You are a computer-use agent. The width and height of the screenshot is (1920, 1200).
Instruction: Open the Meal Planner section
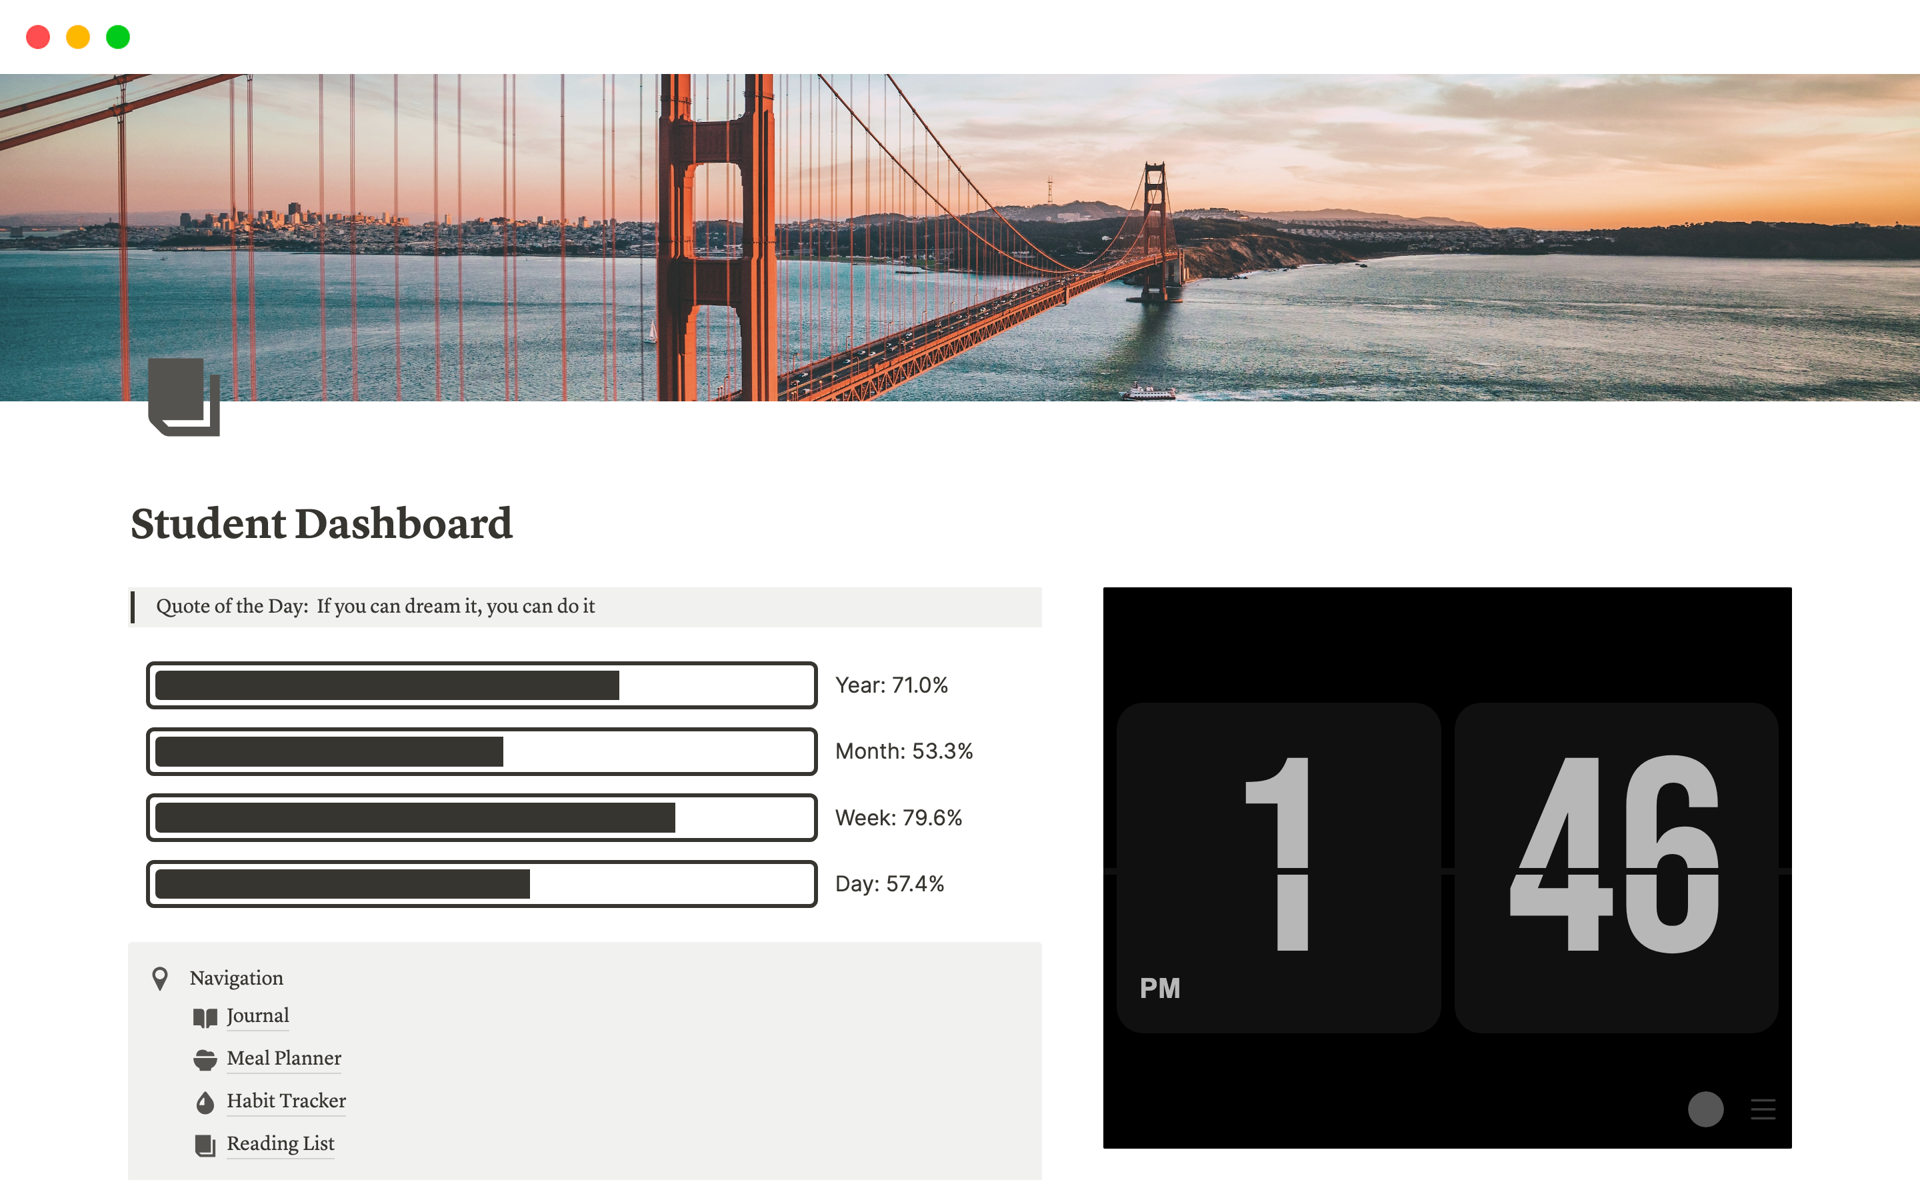point(283,1056)
